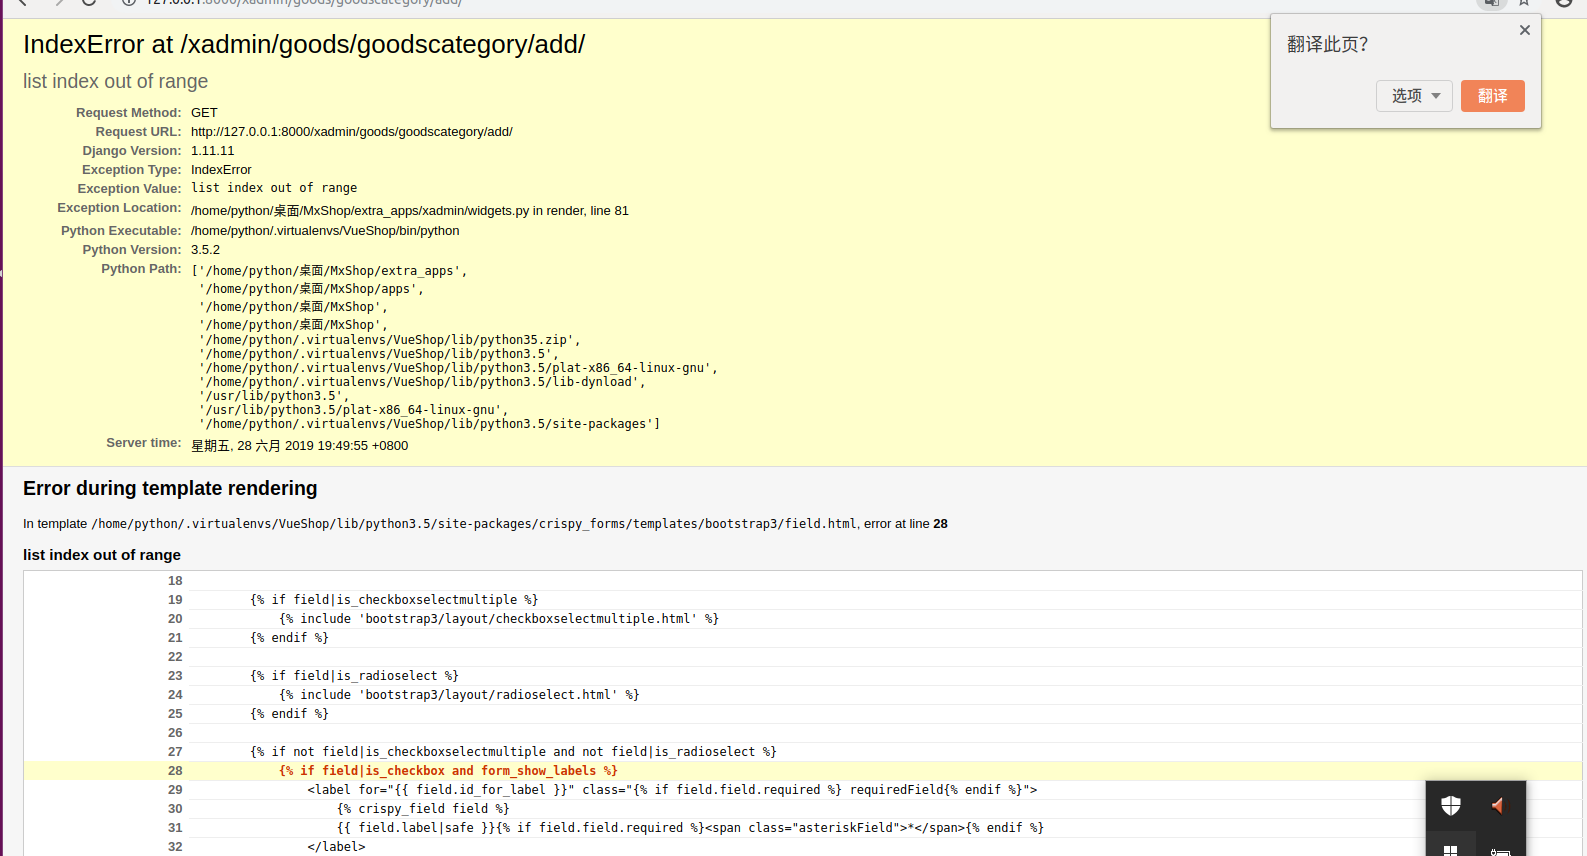Click the Request Method value GET
The image size is (1587, 856).
(204, 113)
